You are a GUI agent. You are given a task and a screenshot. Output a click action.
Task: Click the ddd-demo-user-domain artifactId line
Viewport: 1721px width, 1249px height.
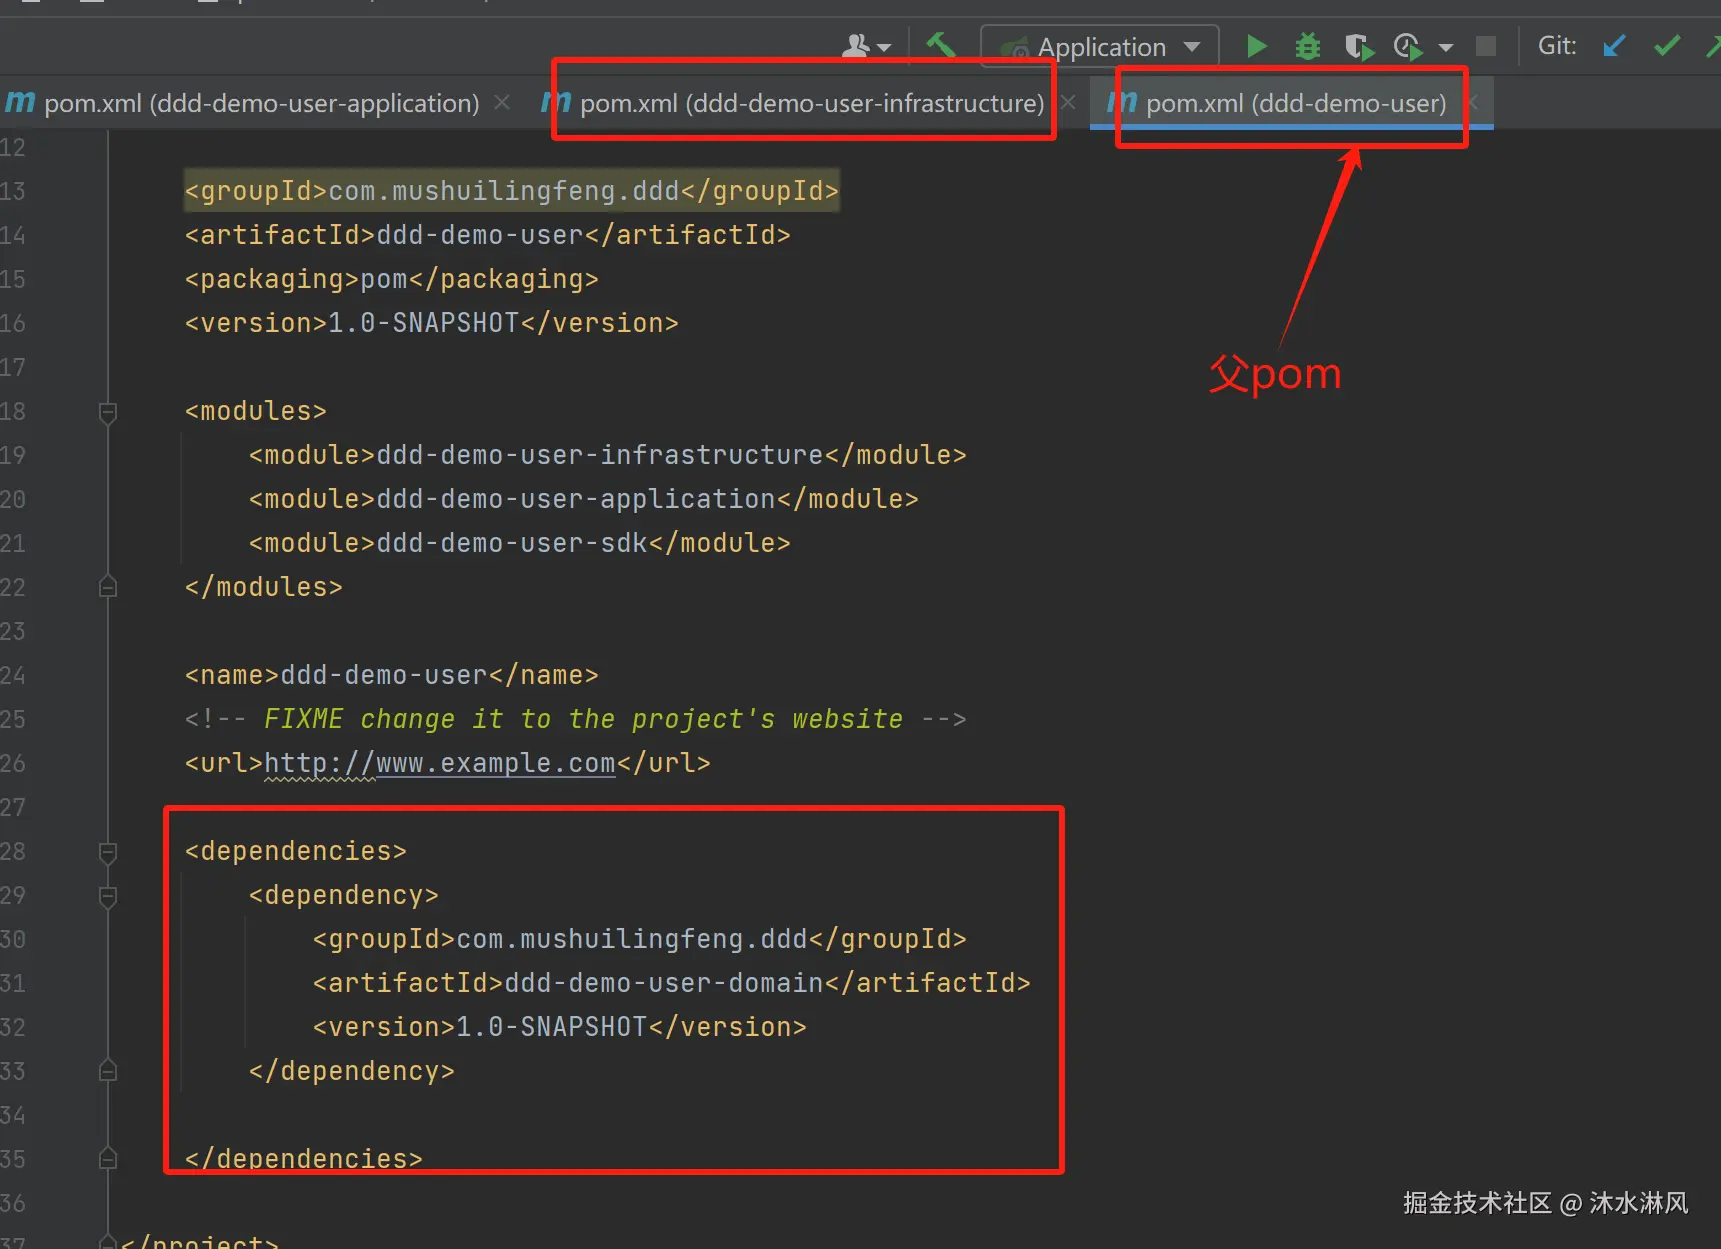[x=672, y=983]
